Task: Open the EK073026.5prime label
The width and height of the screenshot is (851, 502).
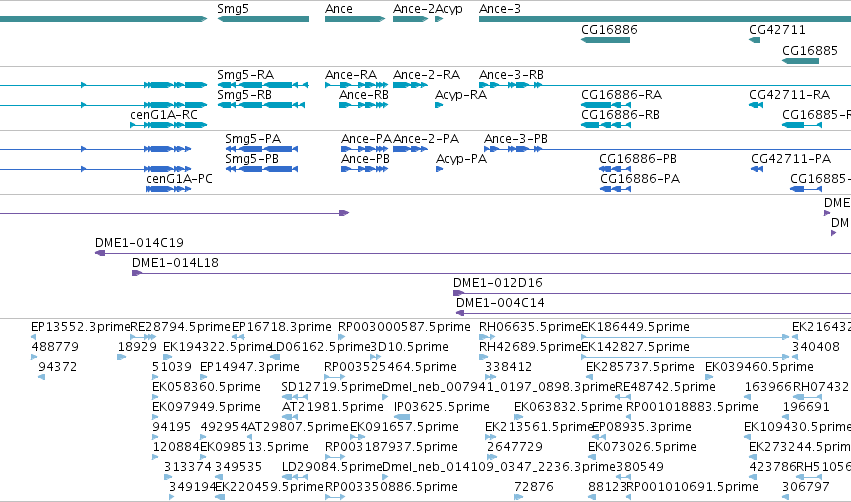Action: point(642,447)
